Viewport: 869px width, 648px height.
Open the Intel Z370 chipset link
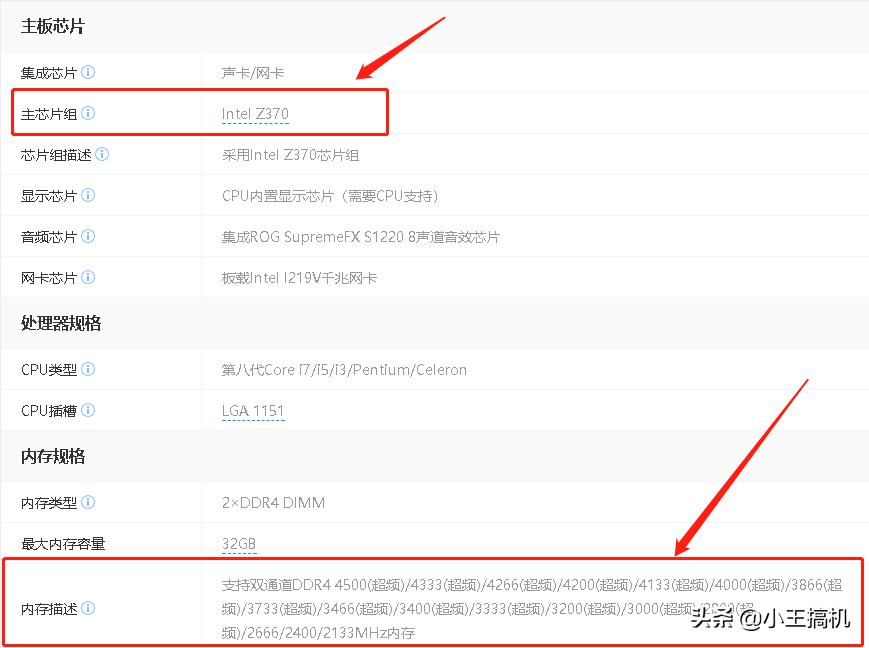click(x=253, y=113)
